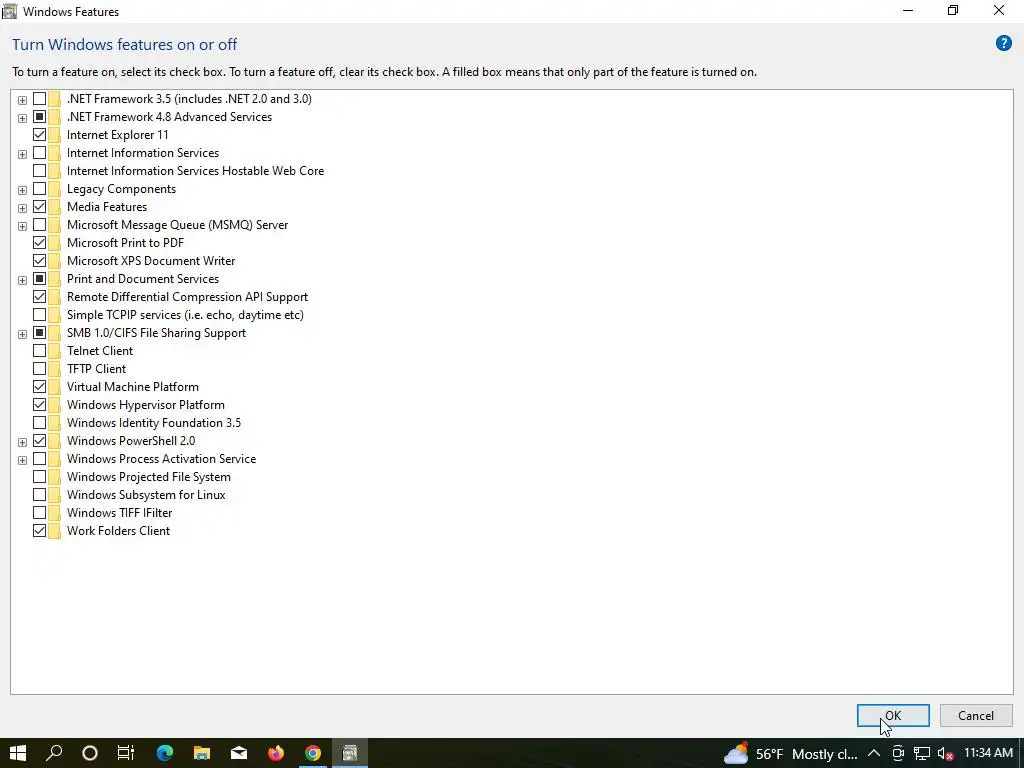Click Cancel button
The image size is (1024, 768).
pyautogui.click(x=976, y=716)
